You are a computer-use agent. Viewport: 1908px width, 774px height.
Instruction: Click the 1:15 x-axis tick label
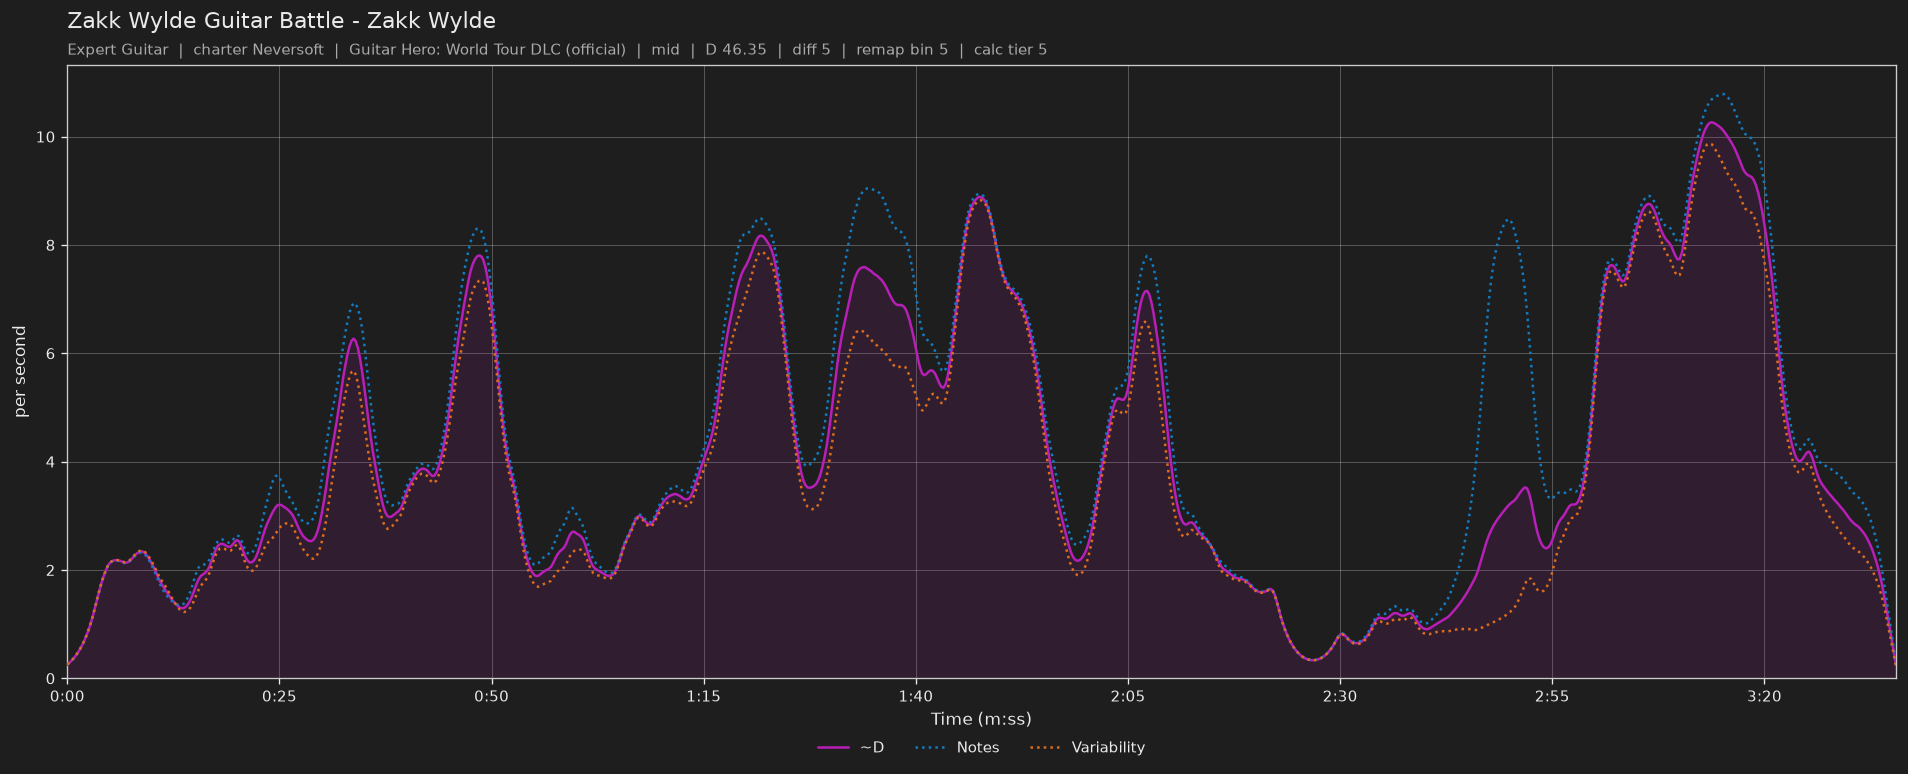click(x=703, y=697)
